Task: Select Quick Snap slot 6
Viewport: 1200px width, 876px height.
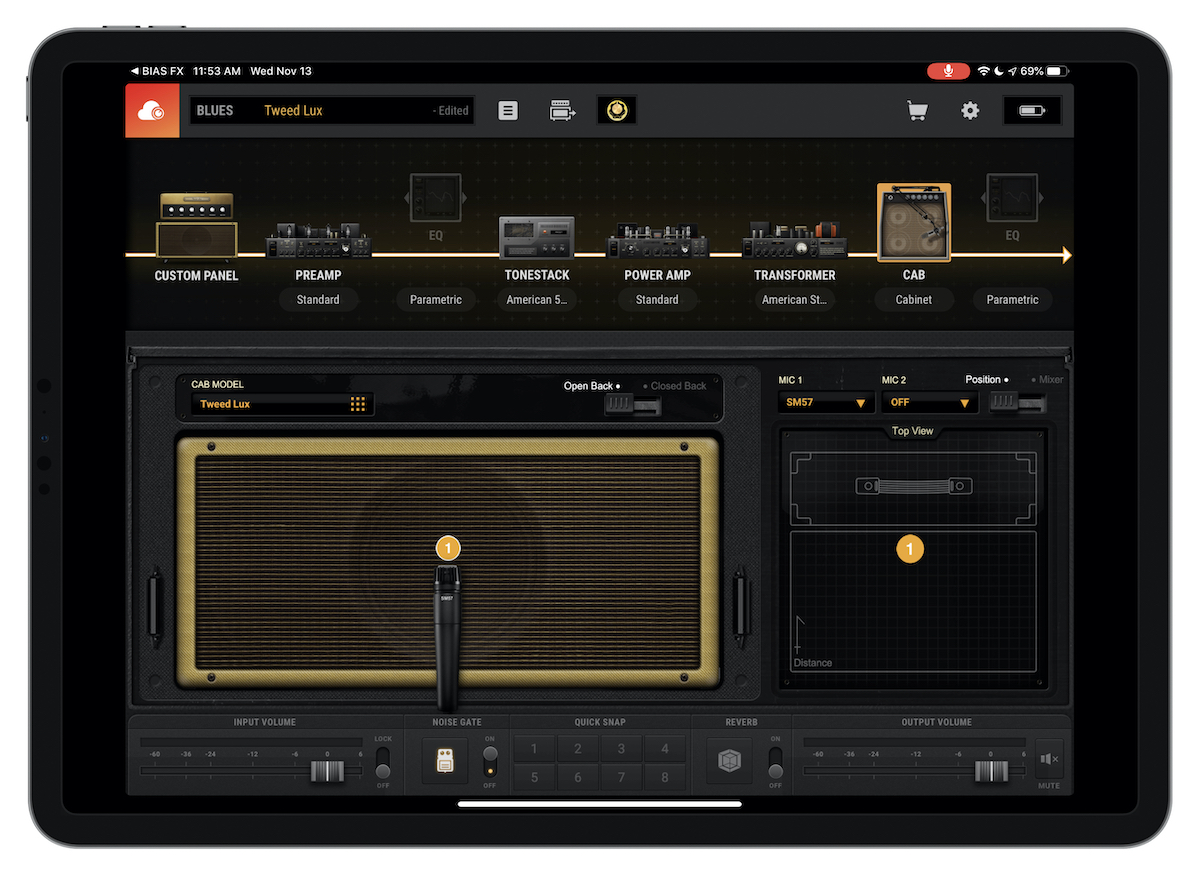Action: point(578,777)
